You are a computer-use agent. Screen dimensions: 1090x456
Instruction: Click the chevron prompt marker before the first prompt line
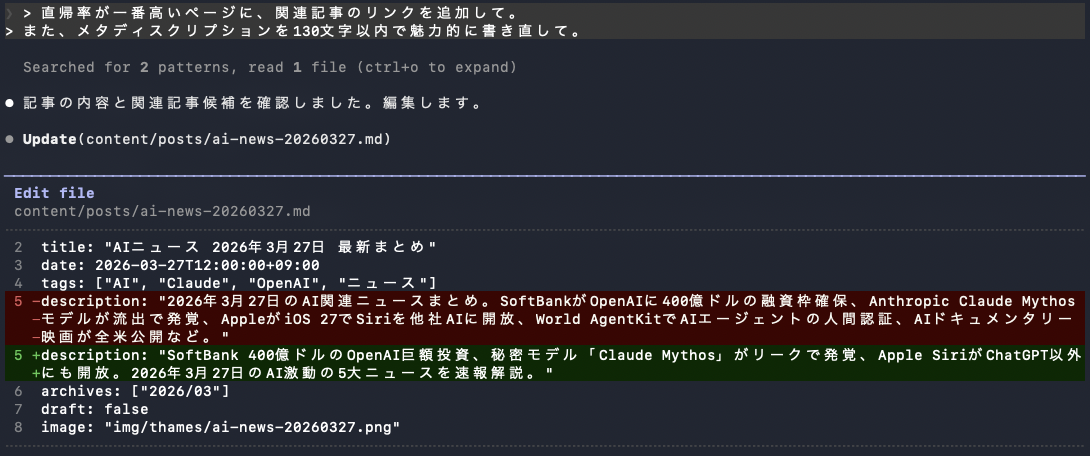(x=9, y=13)
